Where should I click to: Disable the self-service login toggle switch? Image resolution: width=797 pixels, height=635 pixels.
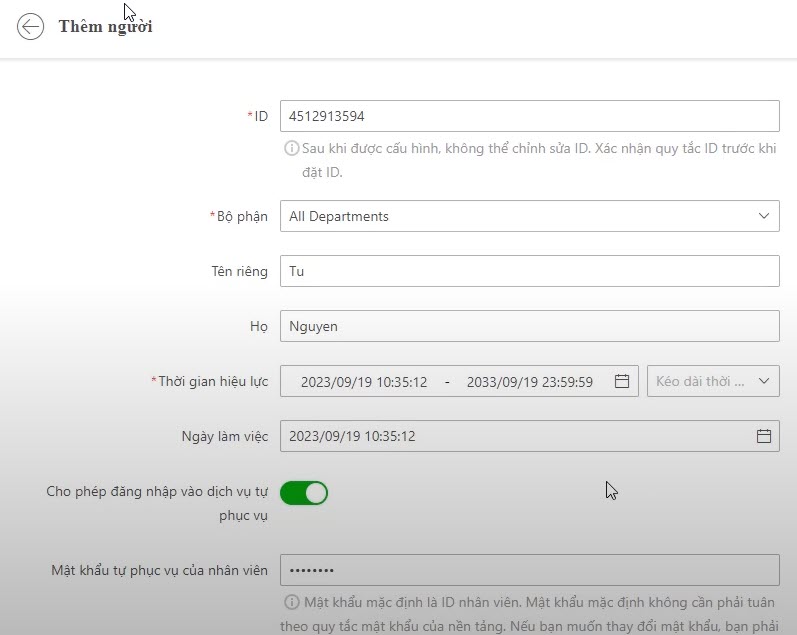coord(304,493)
